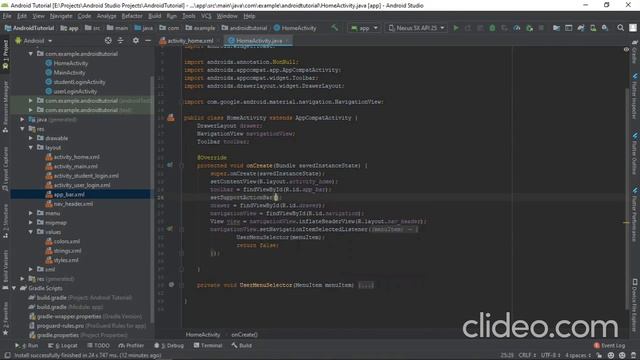Expand the folded UserMenuSelector method body
The image size is (640, 360).
[x=366, y=285]
